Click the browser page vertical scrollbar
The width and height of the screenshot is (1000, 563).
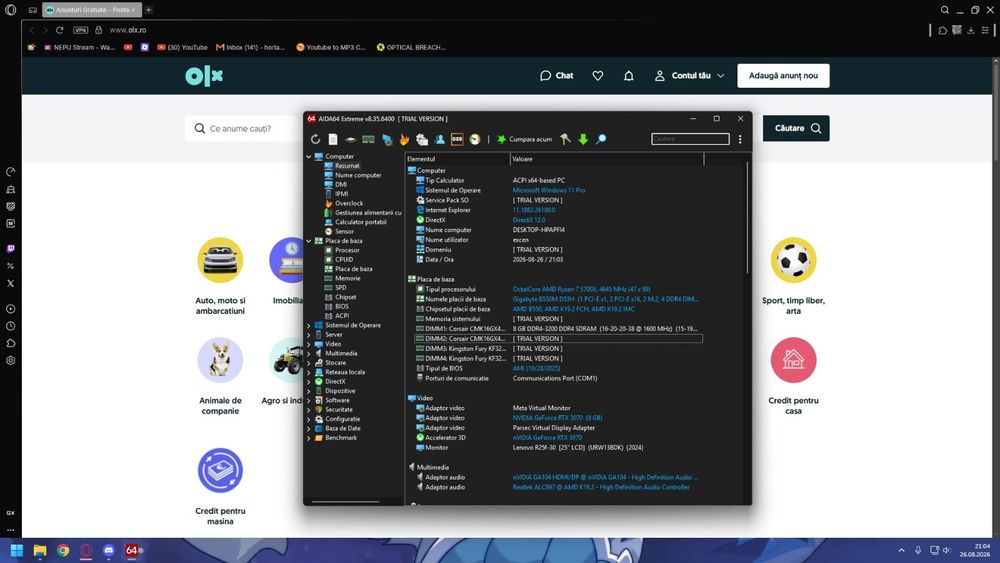click(x=996, y=112)
